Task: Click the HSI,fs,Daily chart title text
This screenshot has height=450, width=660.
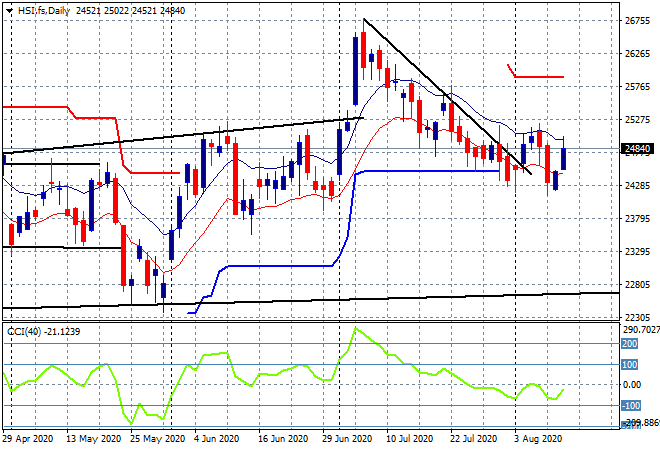Action: 44,11
